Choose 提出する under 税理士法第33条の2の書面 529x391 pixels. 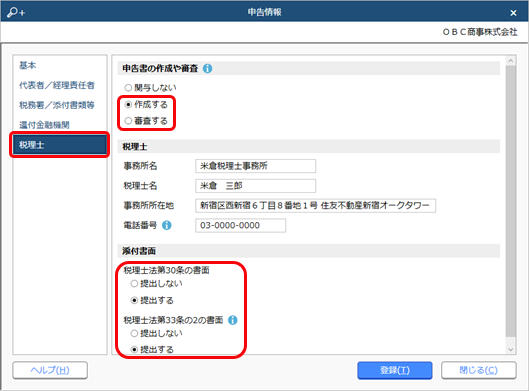pos(152,350)
